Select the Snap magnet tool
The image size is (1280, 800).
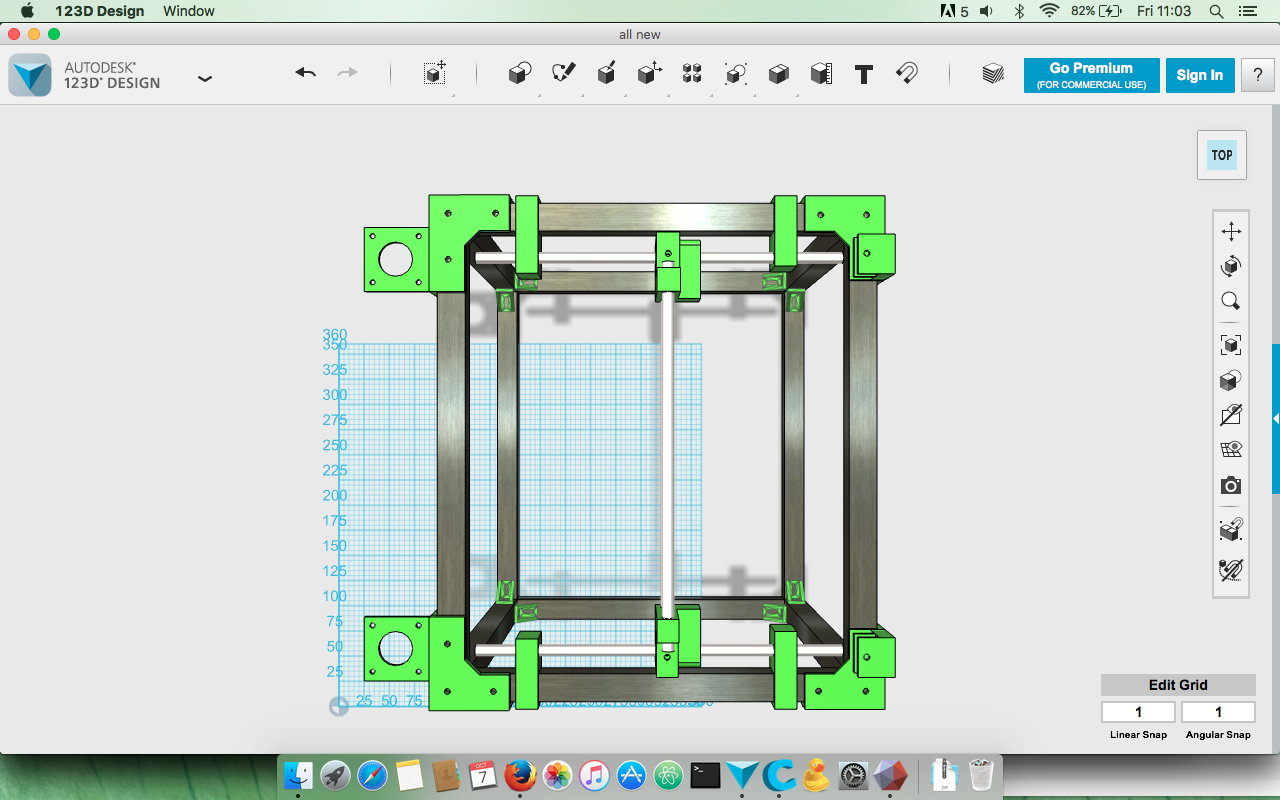(x=906, y=73)
